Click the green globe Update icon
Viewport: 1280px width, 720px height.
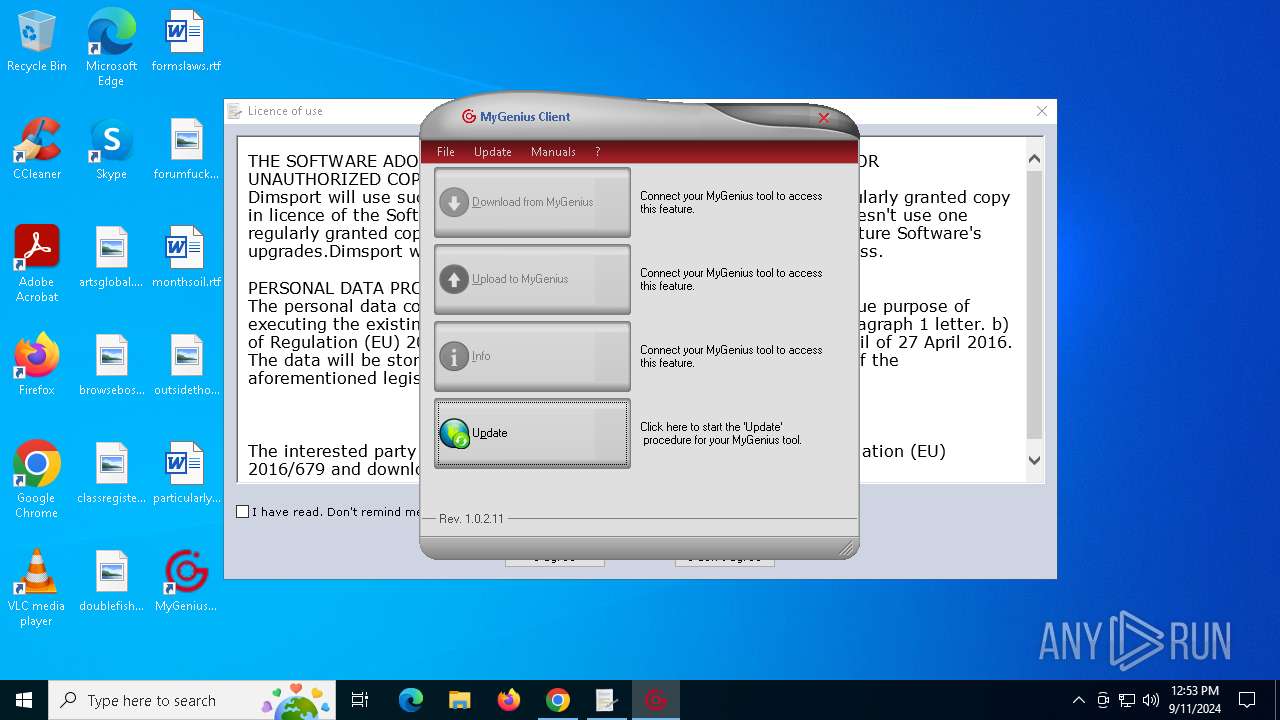coord(455,434)
